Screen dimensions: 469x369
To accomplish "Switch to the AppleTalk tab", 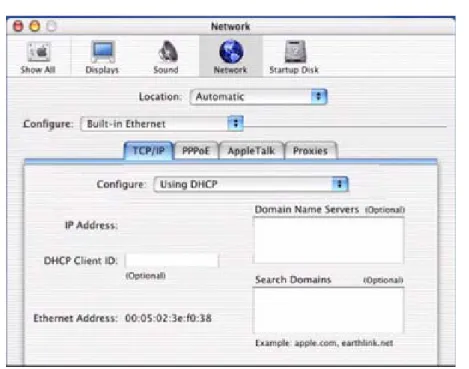I will (251, 151).
